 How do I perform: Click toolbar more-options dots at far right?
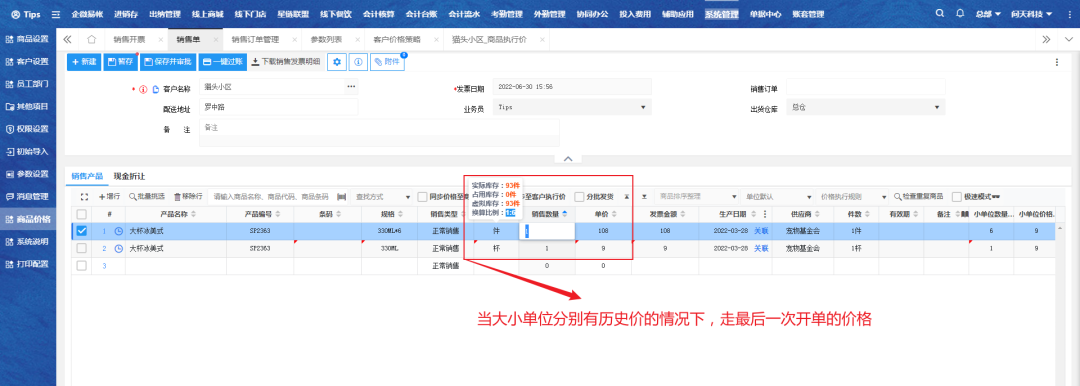(x=1057, y=62)
